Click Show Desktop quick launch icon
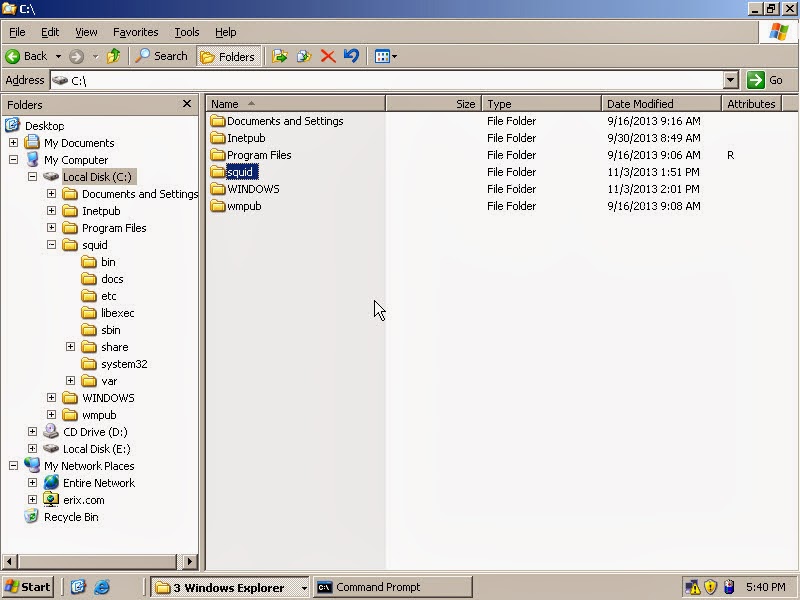800x600 pixels. 78,587
